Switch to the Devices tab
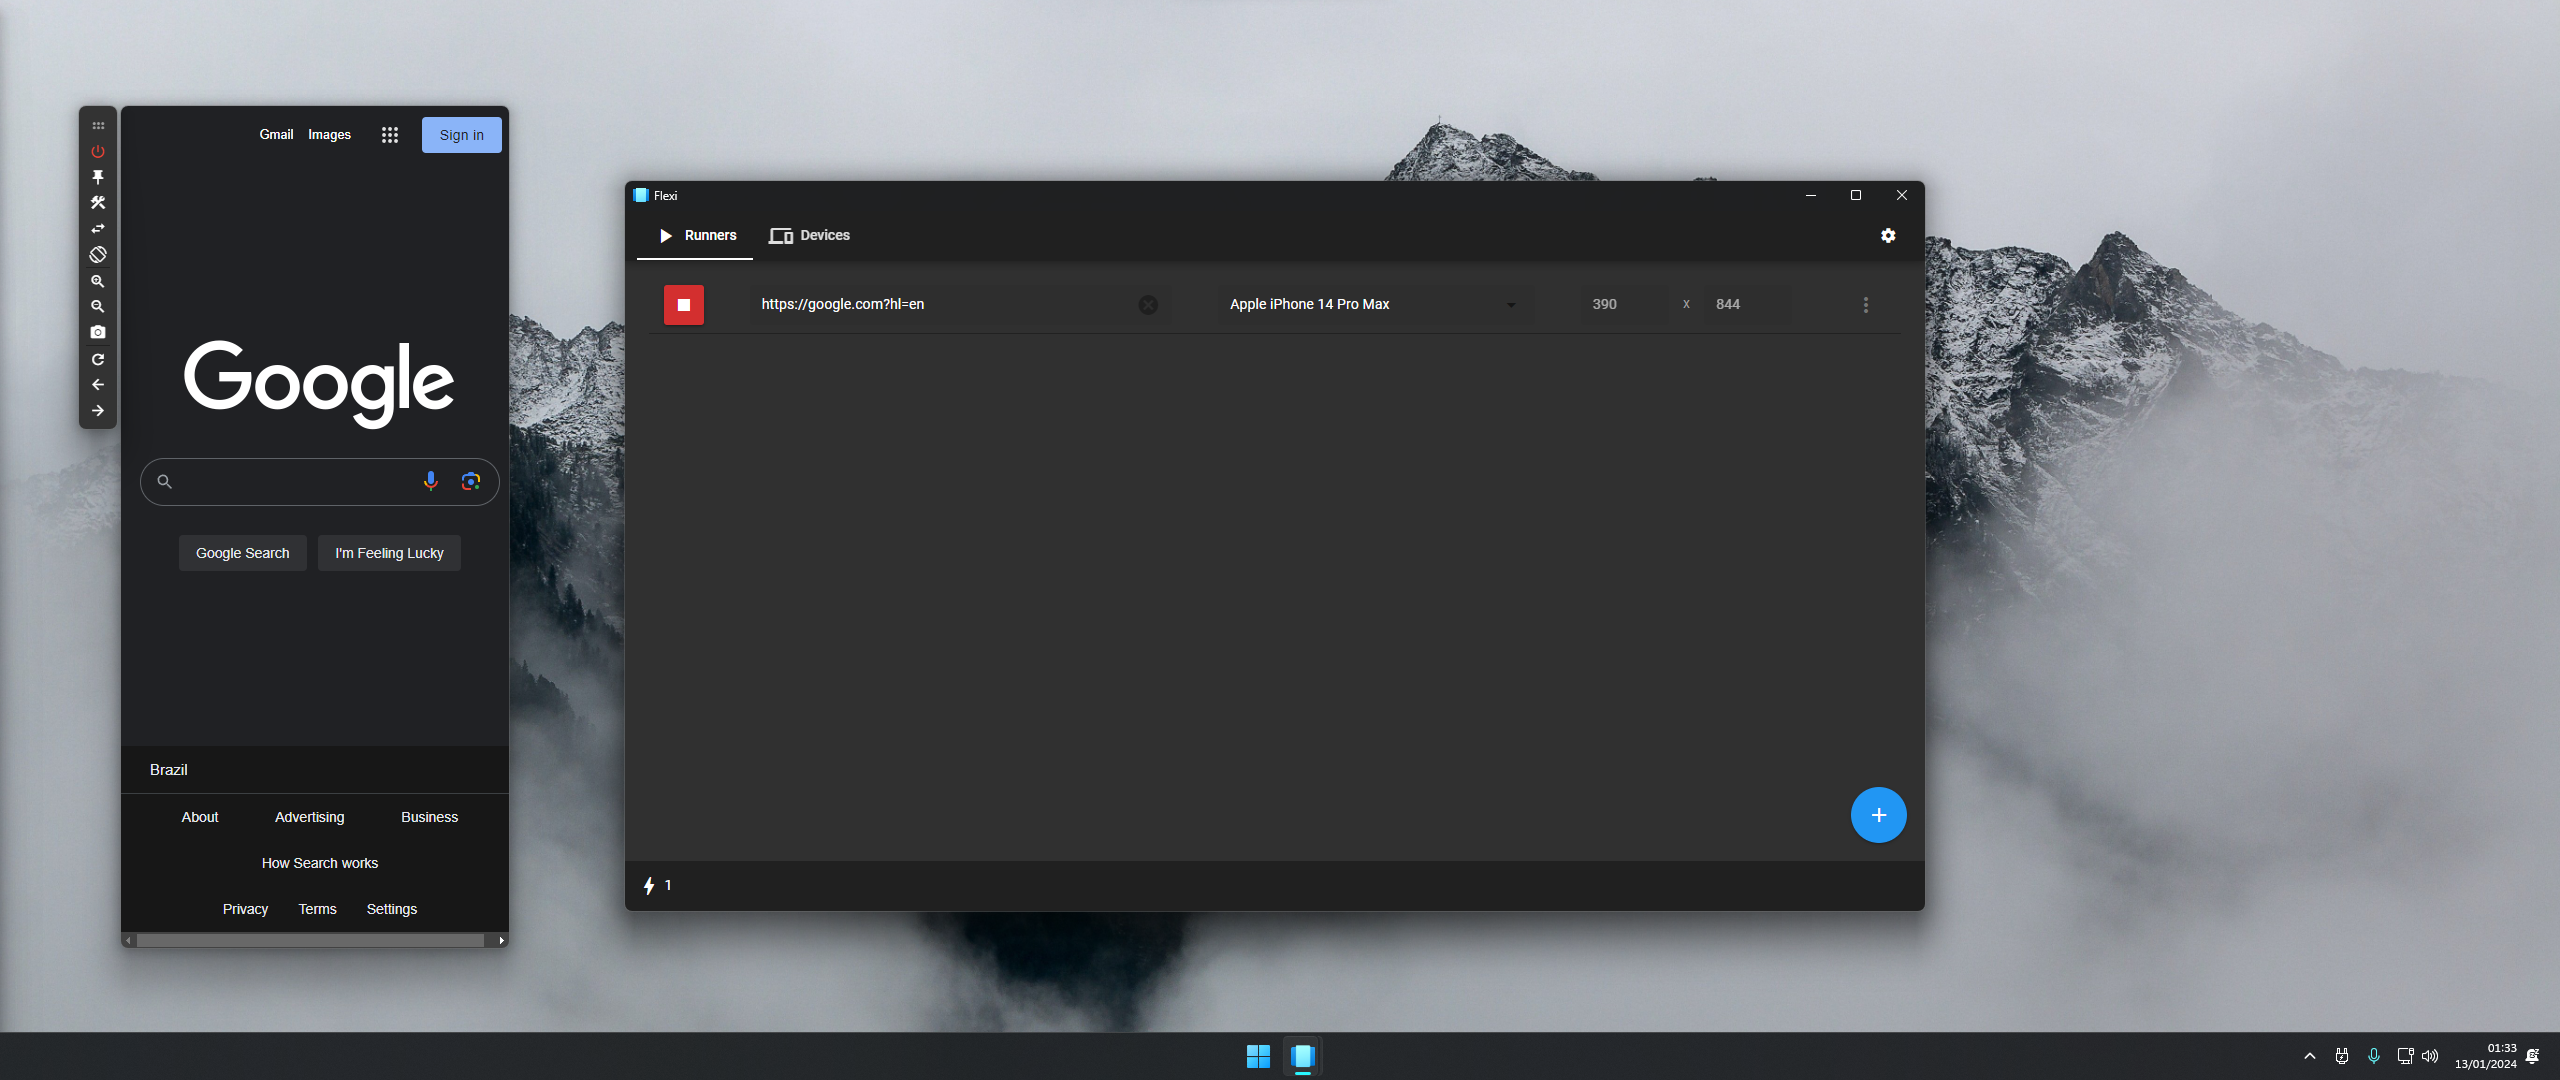The height and width of the screenshot is (1080, 2560). coord(809,236)
